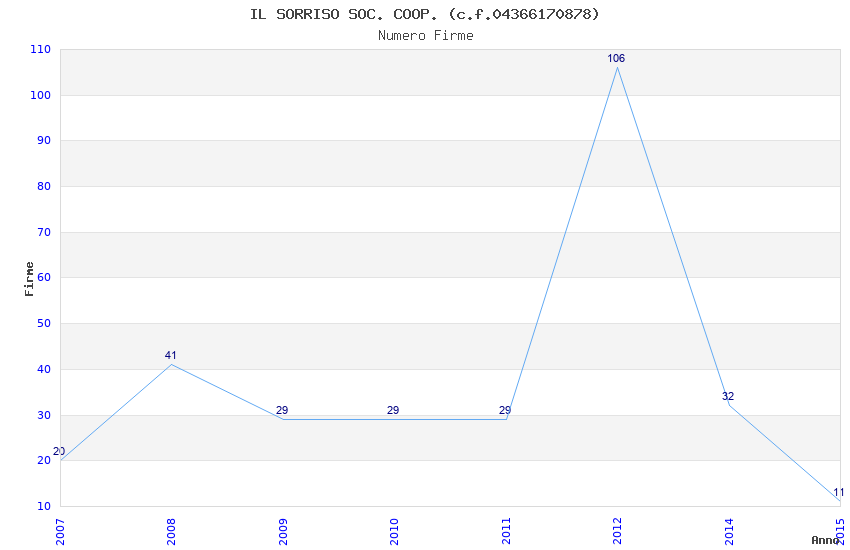Click the x-axis year '2015'
This screenshot has height=550, width=850.
[x=840, y=532]
